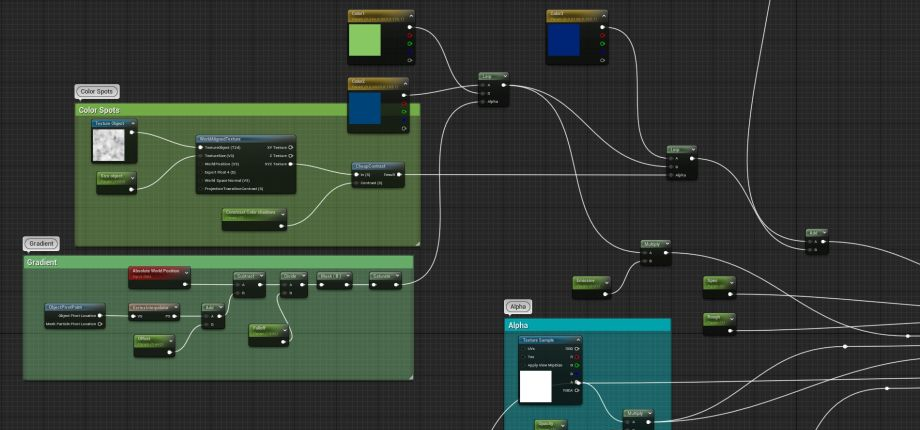
Task: Click WorldAlignedTexture TextureObject input pin
Action: pos(200,147)
